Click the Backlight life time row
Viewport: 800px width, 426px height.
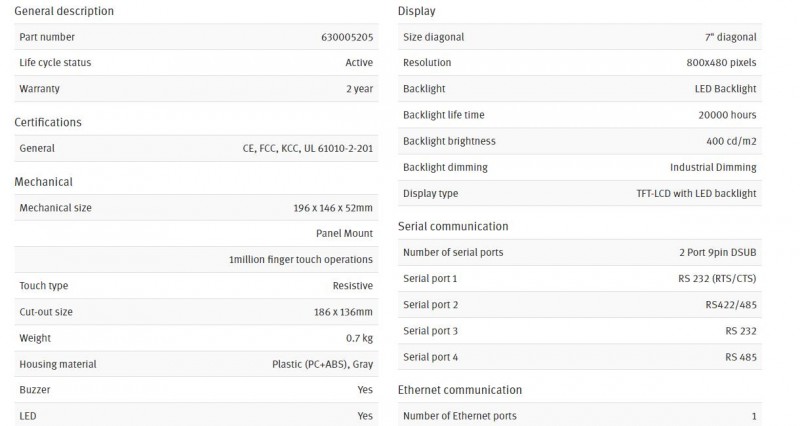tap(580, 115)
